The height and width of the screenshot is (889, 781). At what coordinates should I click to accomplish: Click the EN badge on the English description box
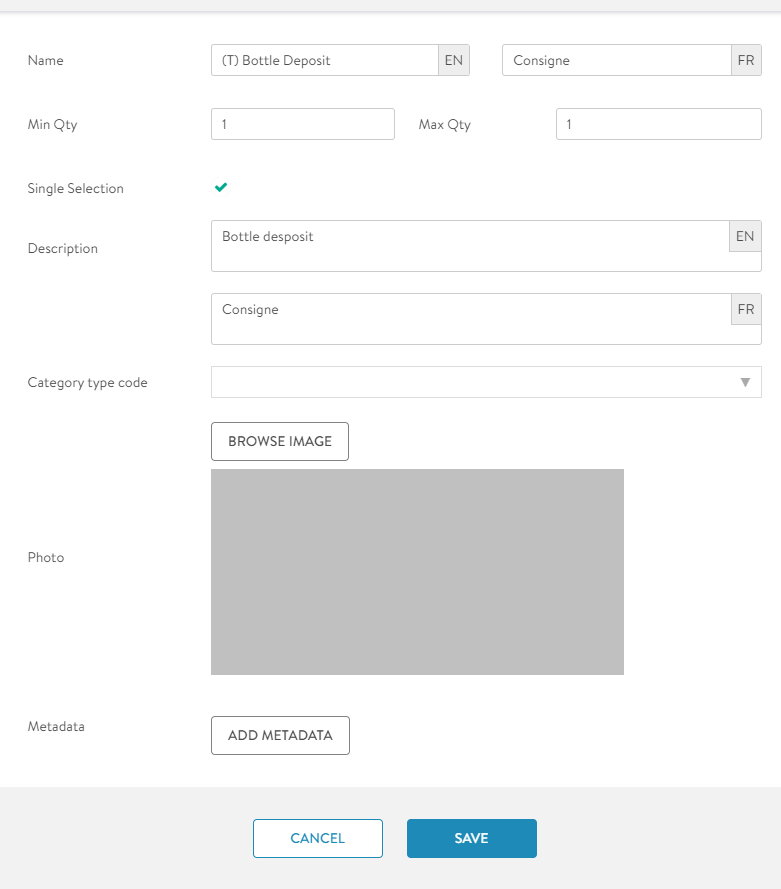pyautogui.click(x=745, y=237)
